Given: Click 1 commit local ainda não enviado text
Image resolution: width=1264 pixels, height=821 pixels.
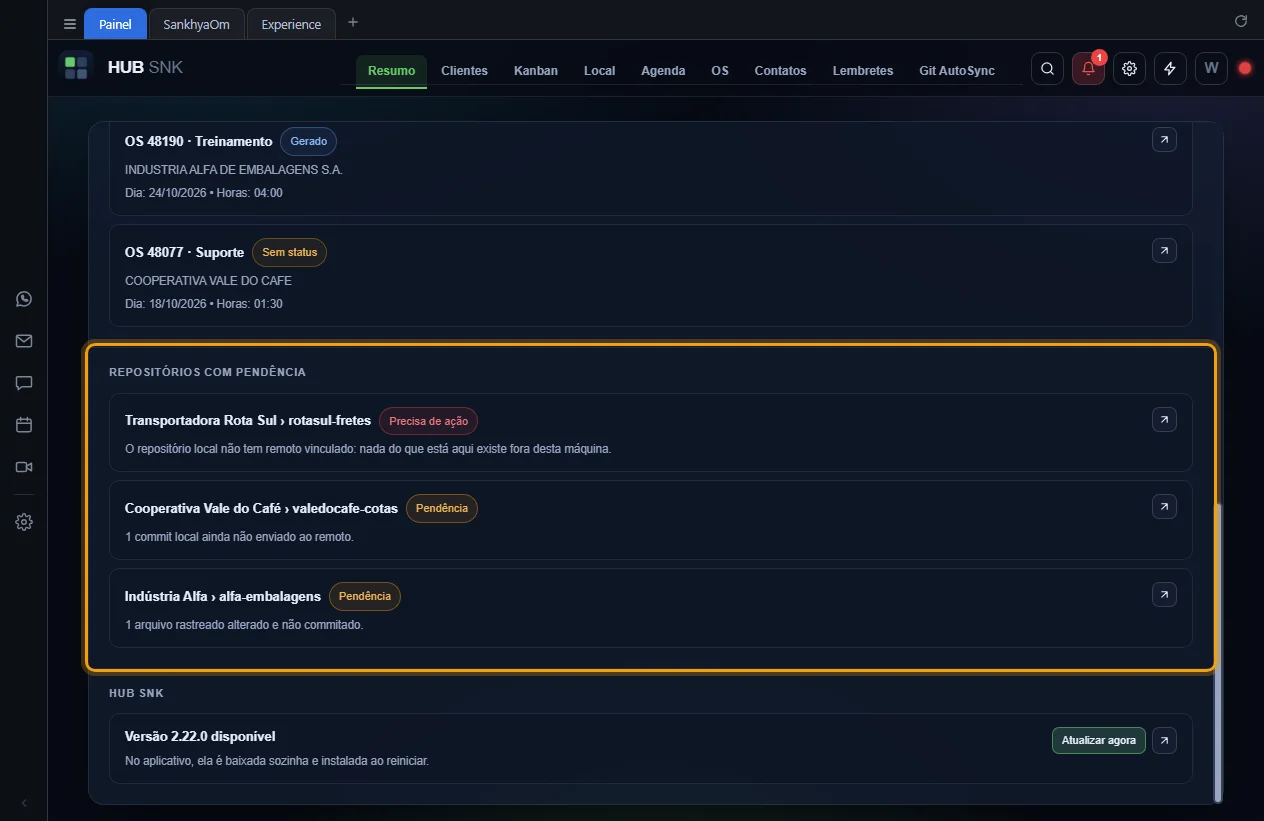Looking at the screenshot, I should tap(239, 537).
